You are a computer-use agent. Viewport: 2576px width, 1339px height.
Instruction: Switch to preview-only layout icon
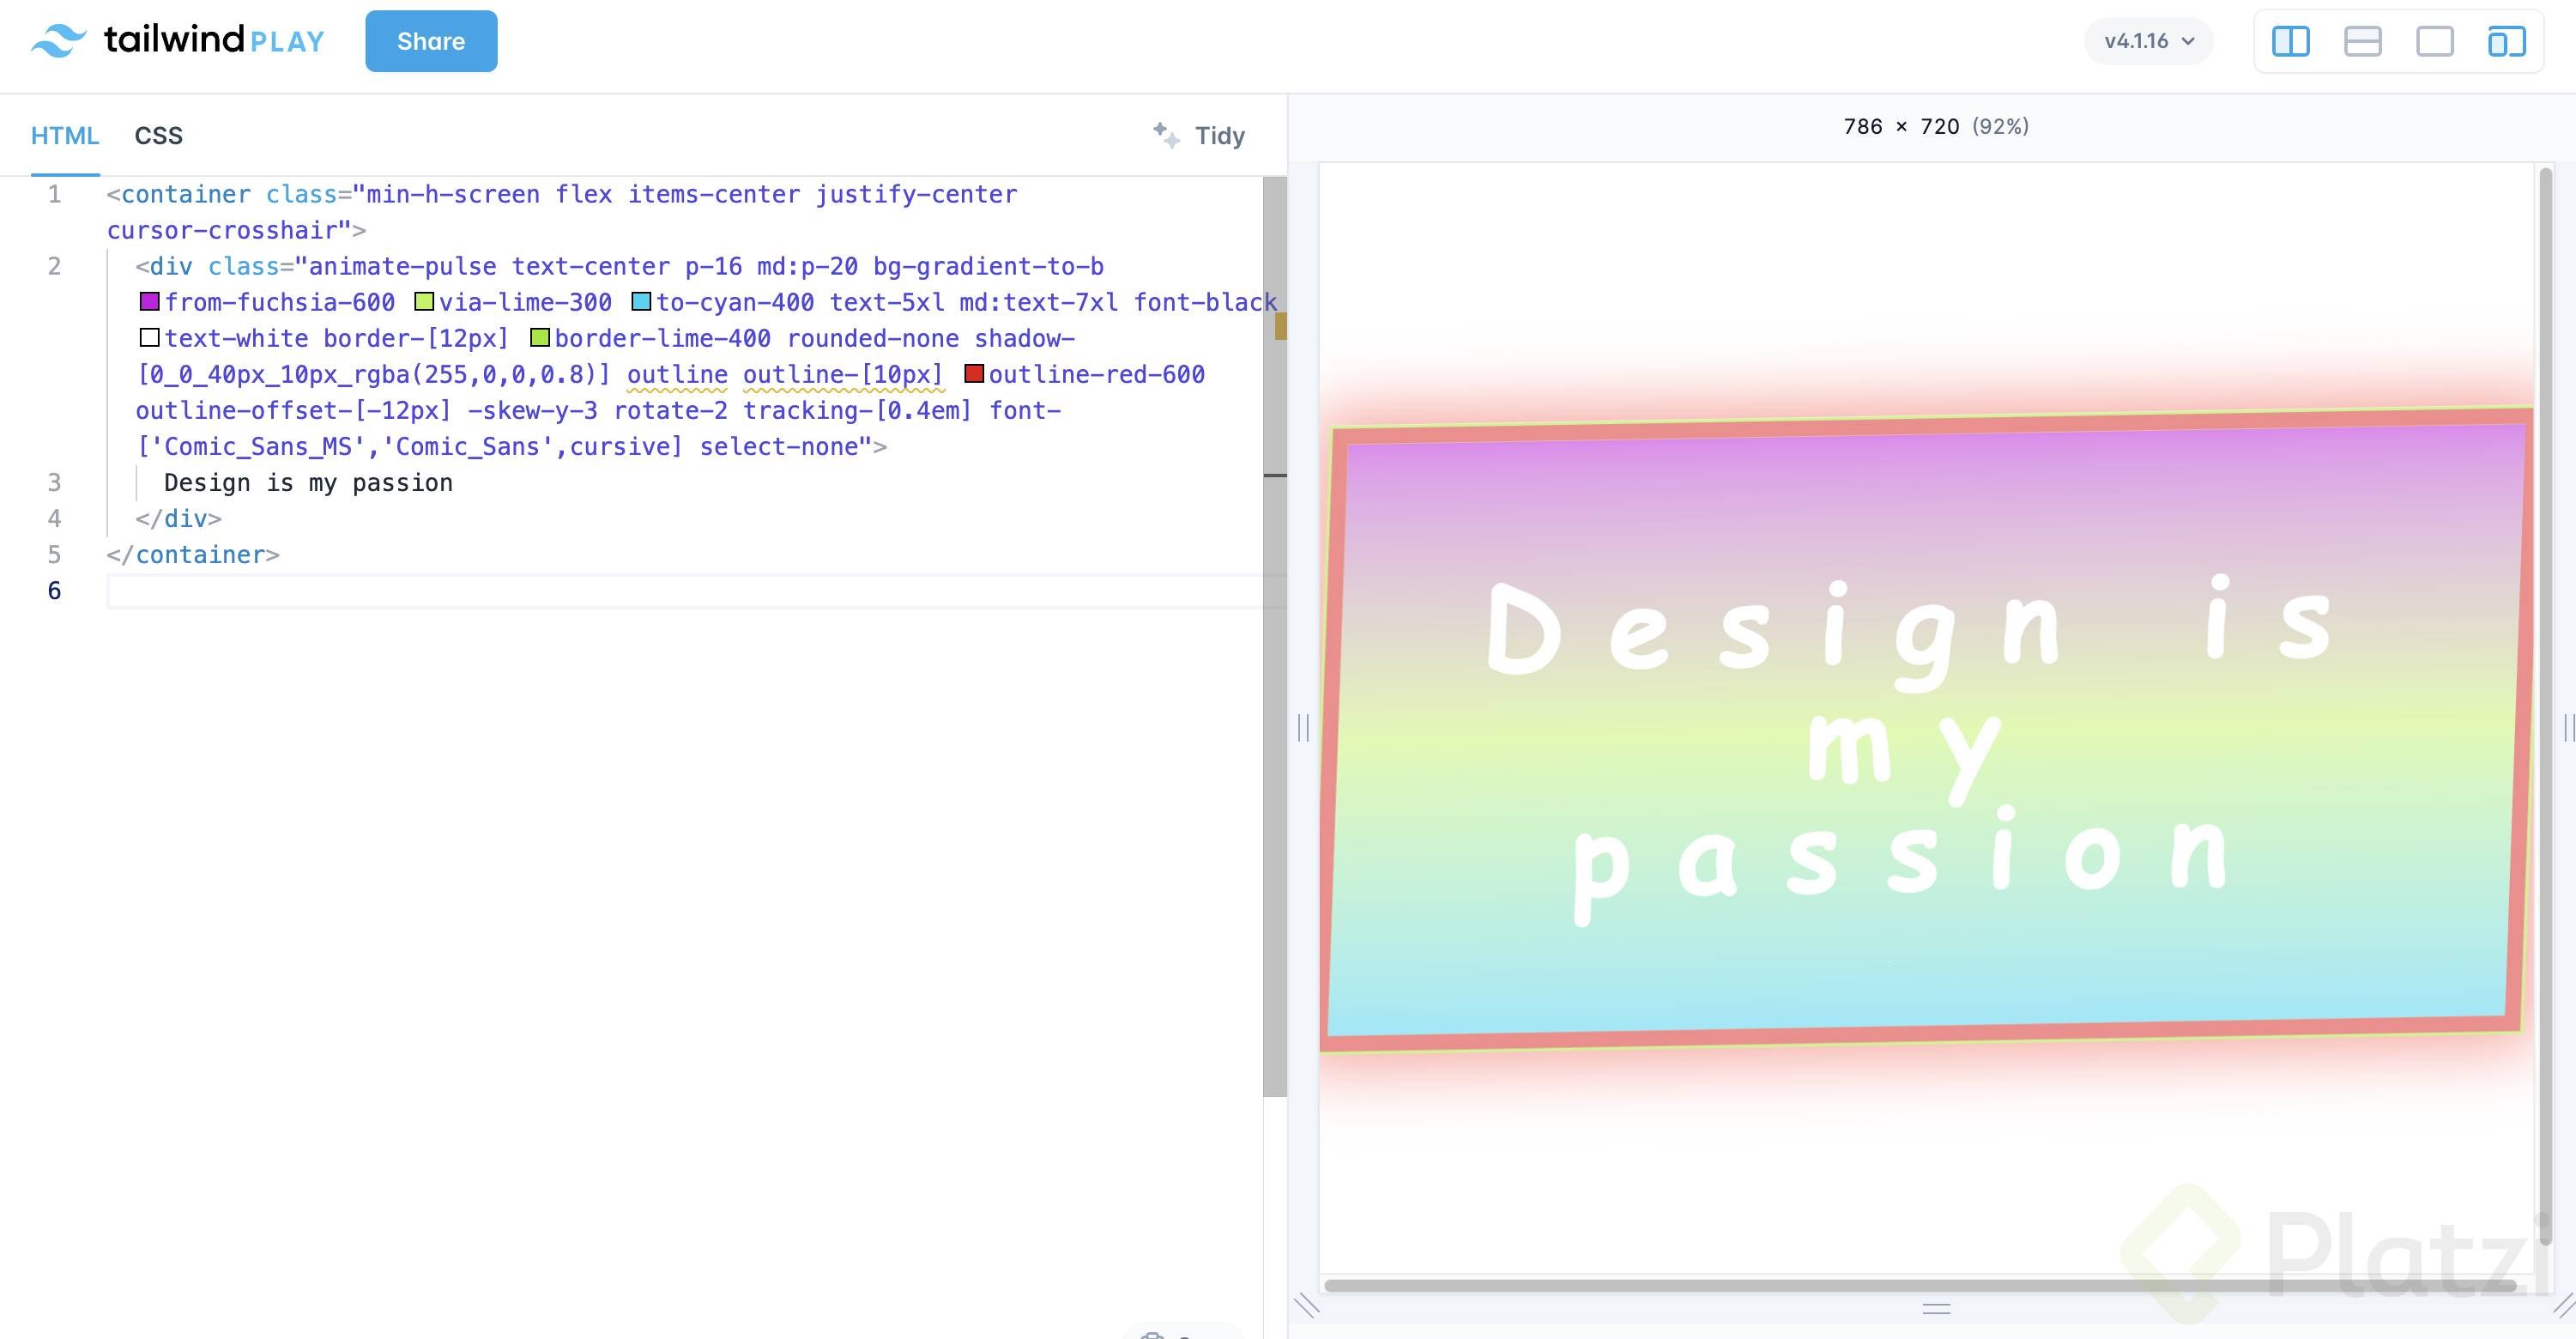pyautogui.click(x=2434, y=41)
